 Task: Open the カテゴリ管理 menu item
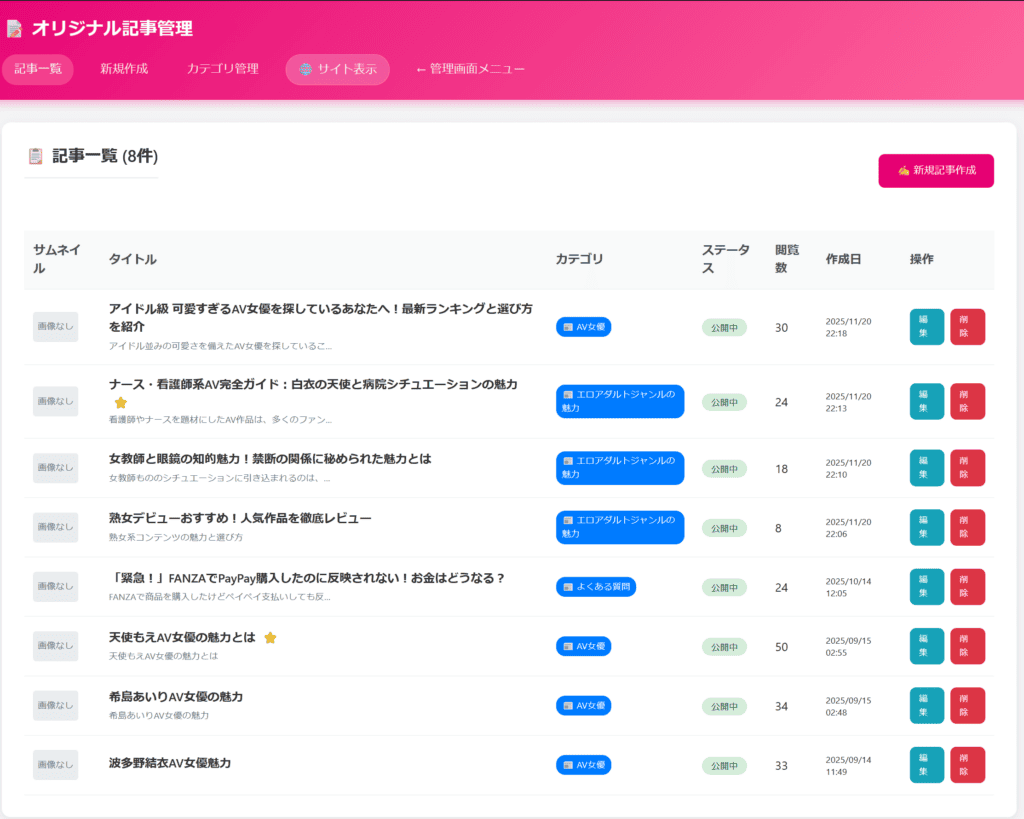tap(222, 69)
